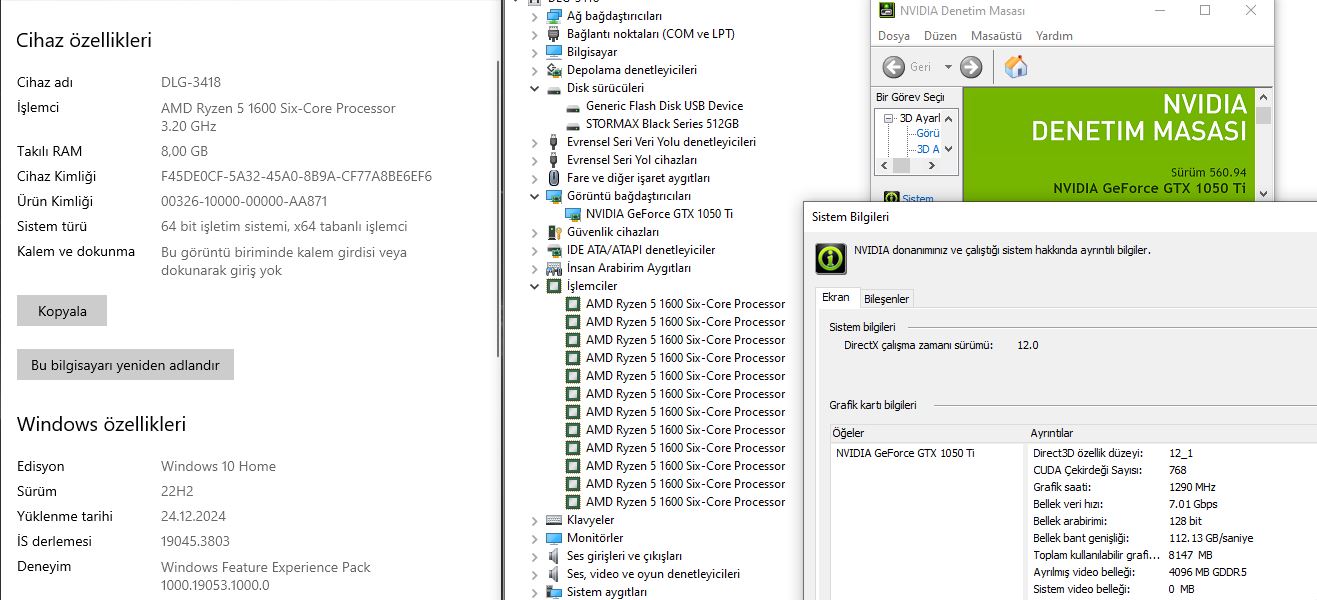This screenshot has width=1317, height=600.
Task: Click the Görüntü bağdaştırıcıları display adapter icon
Action: [554, 196]
